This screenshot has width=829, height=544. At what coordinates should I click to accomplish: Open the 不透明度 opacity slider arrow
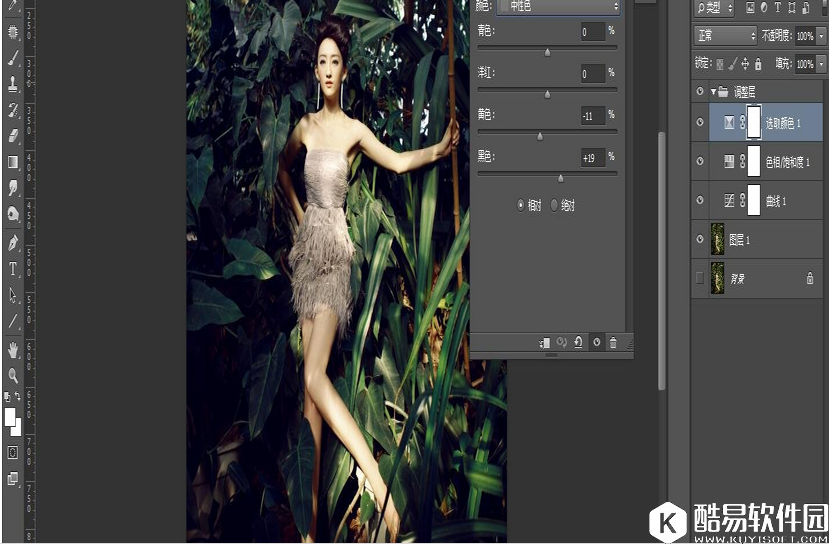821,36
